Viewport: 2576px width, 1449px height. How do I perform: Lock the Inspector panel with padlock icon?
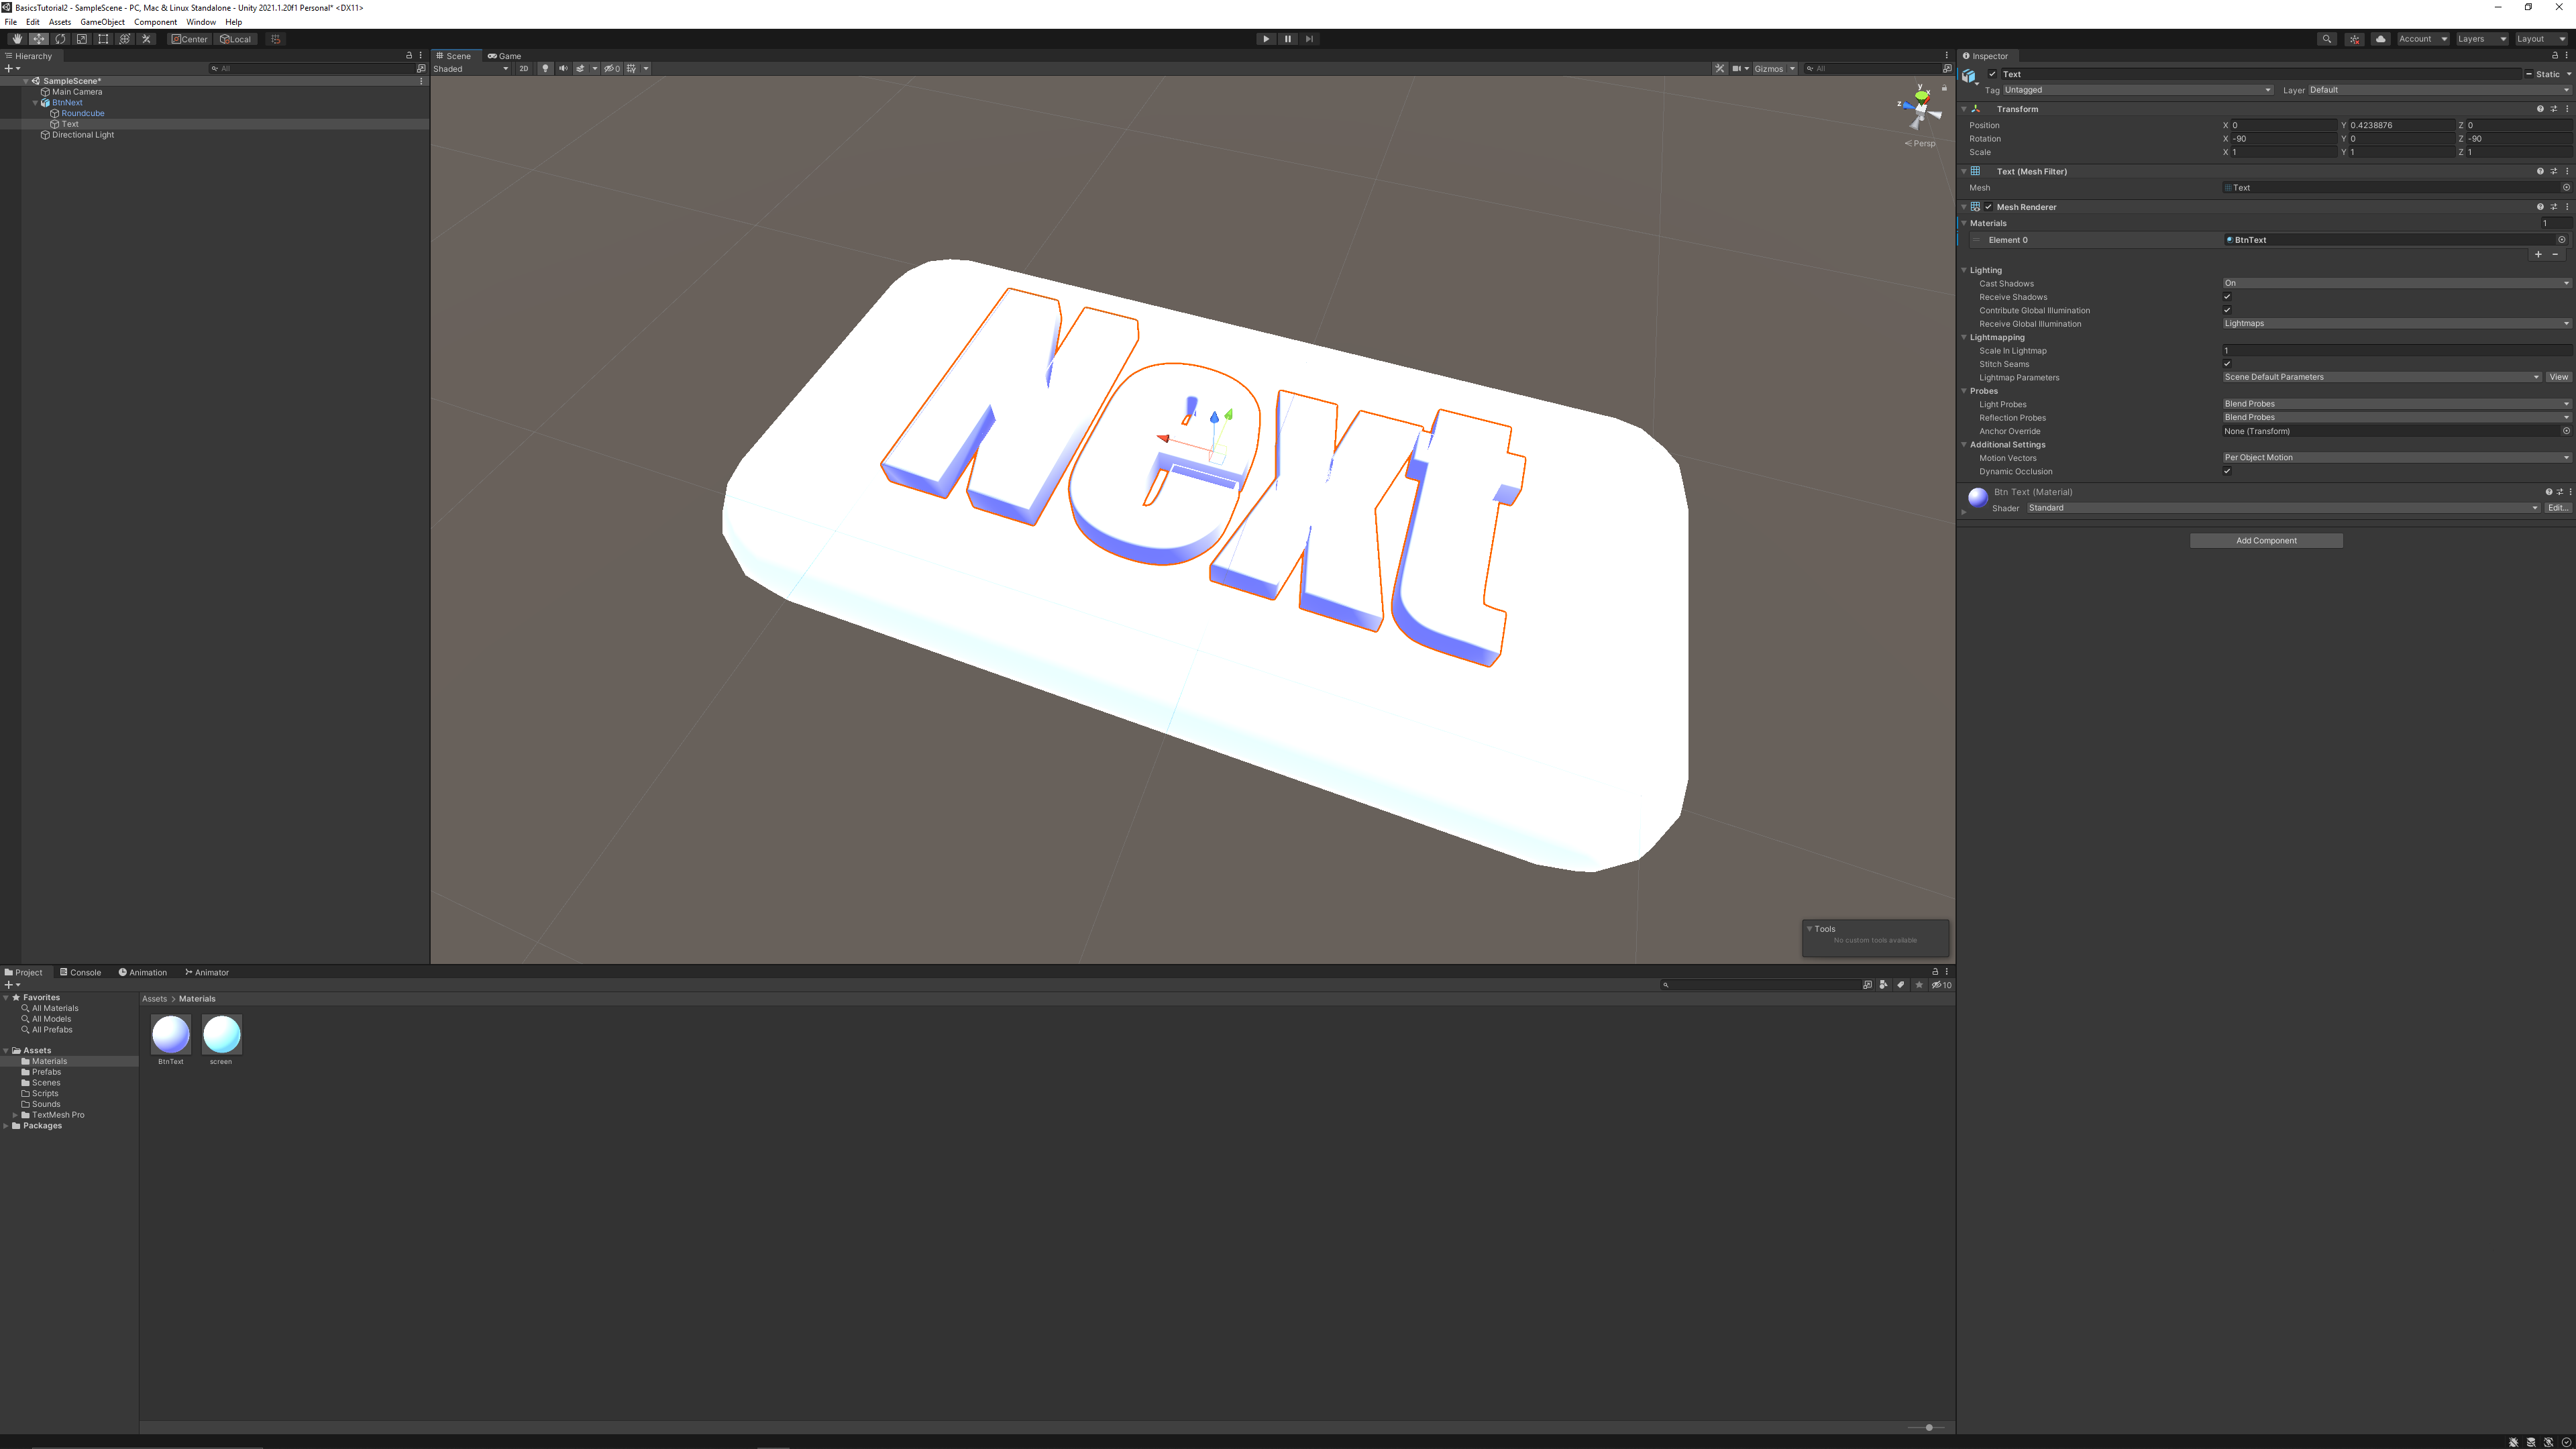pos(2555,56)
